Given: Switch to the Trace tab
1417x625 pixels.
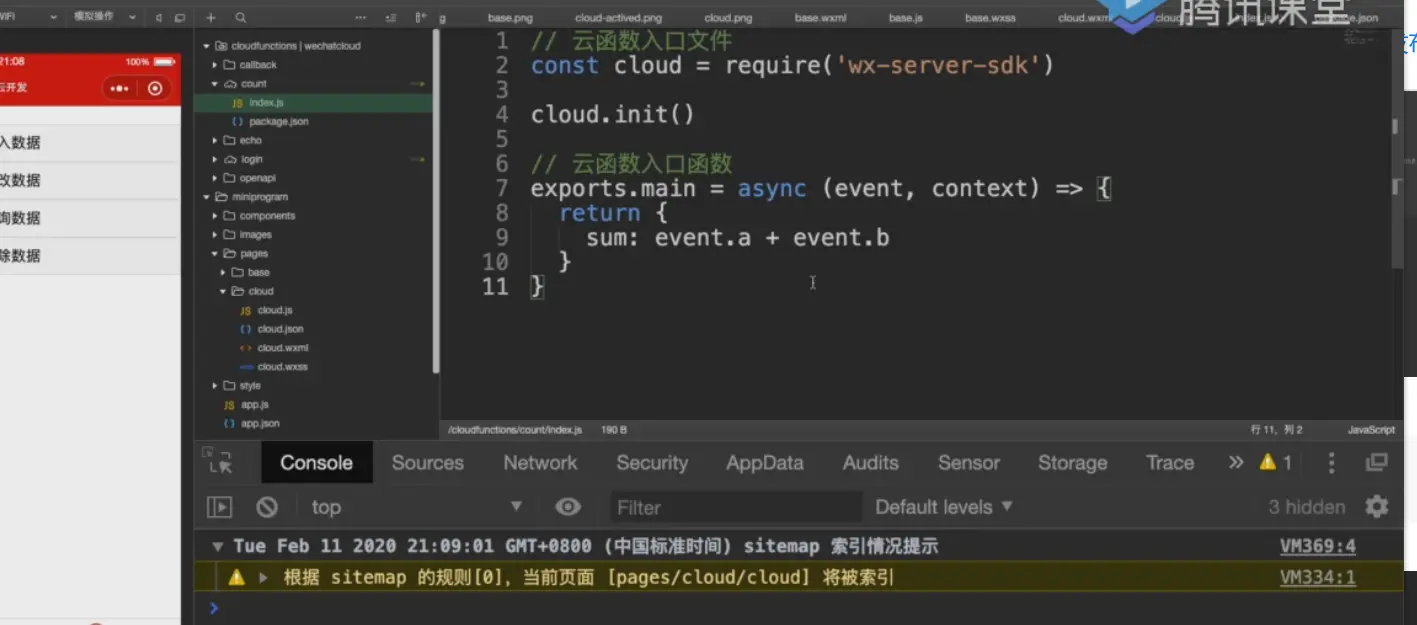Looking at the screenshot, I should (x=1170, y=462).
